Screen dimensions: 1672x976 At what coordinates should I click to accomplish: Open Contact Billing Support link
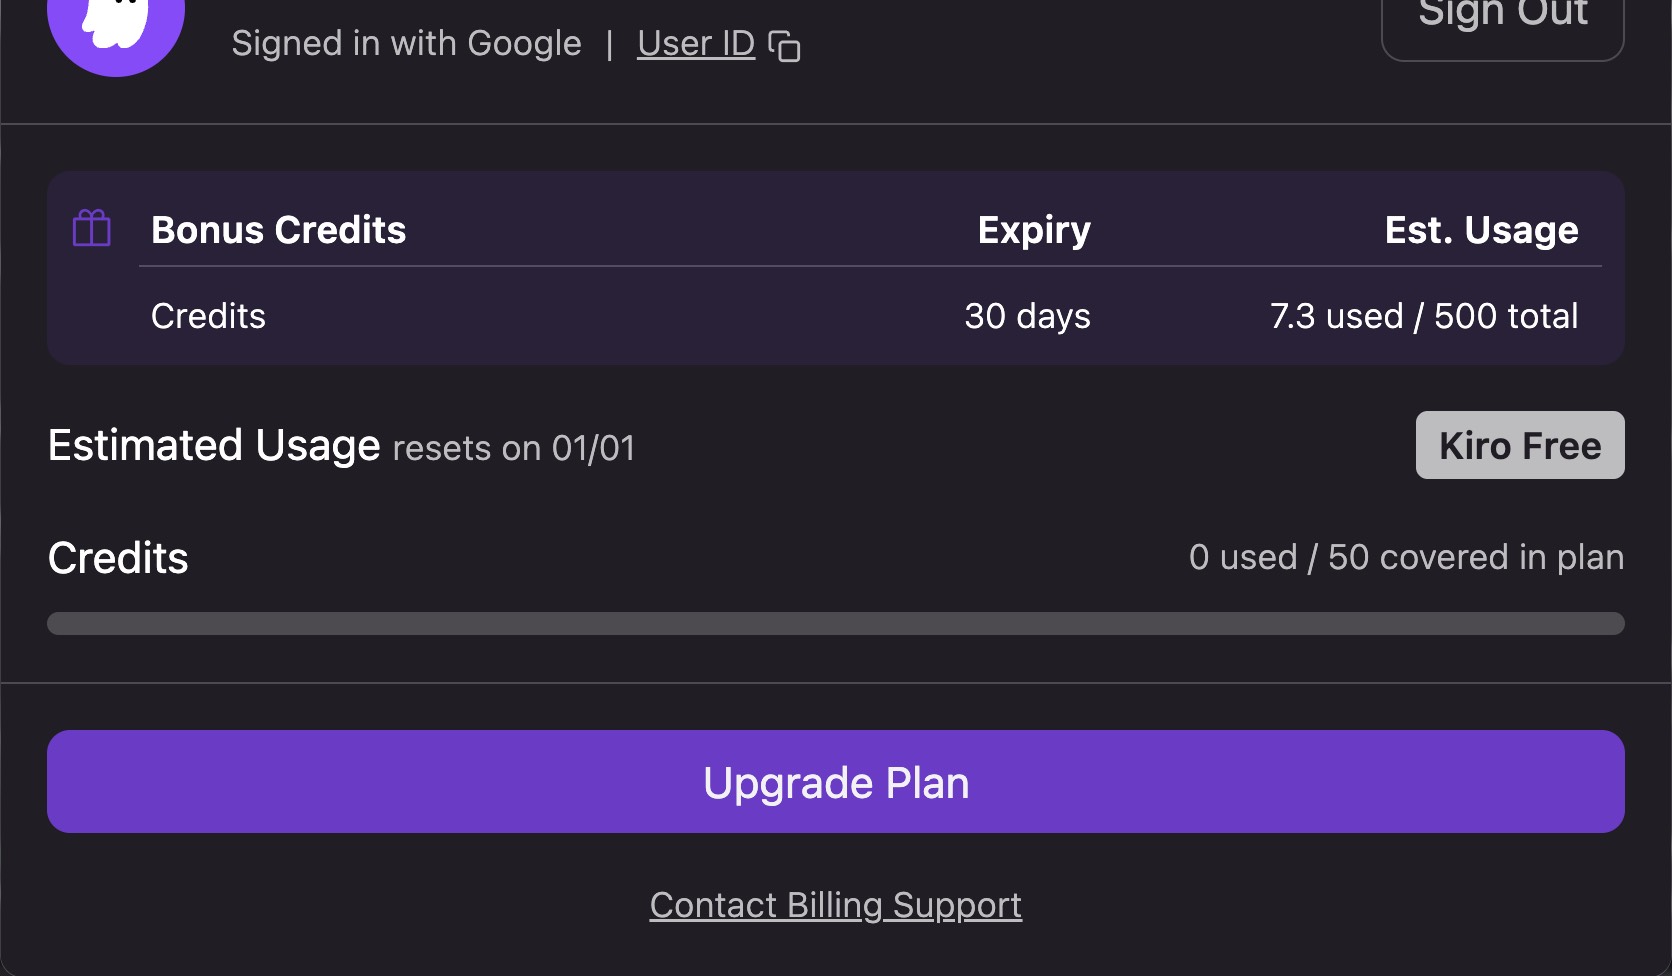(835, 905)
